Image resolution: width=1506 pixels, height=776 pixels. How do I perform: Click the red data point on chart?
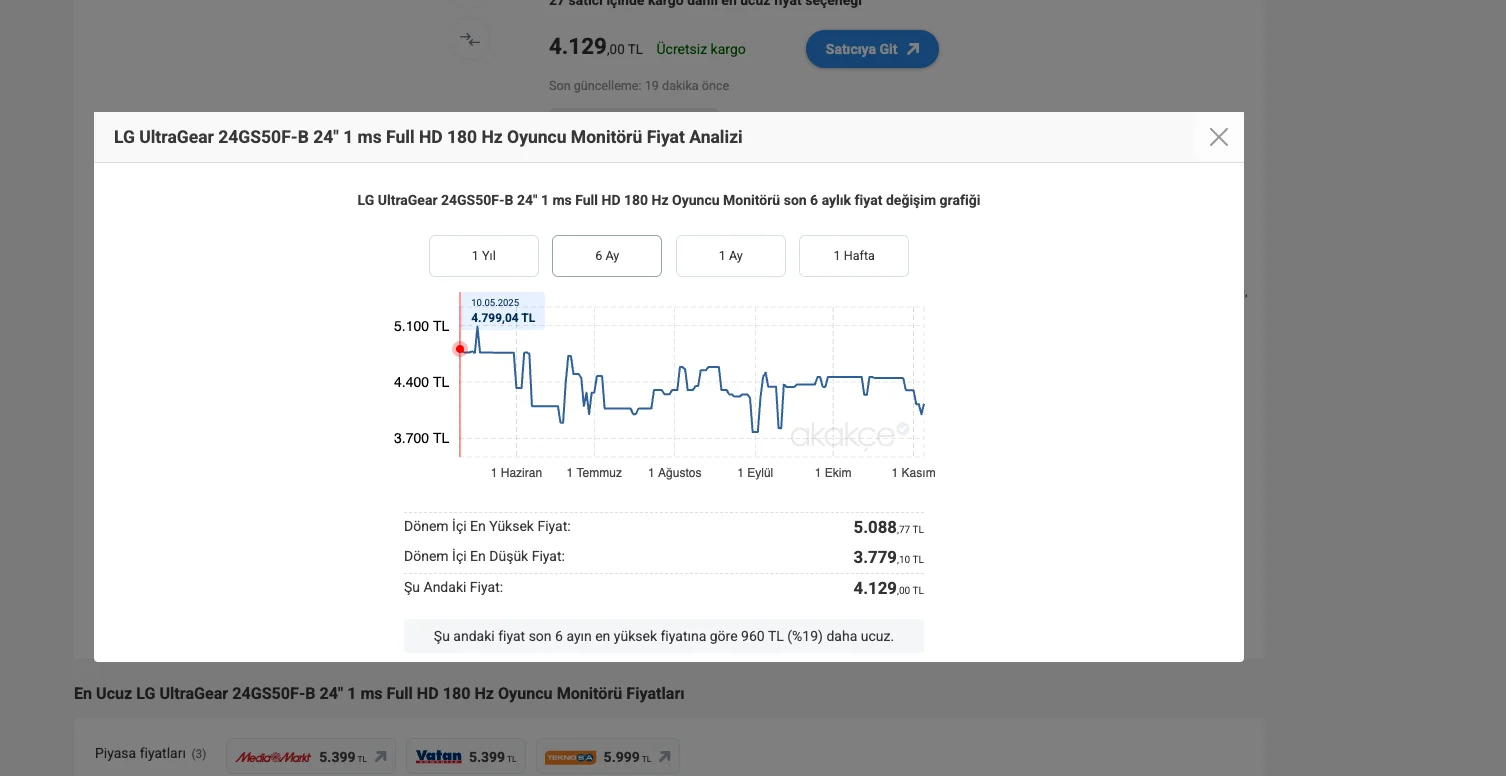[x=460, y=349]
